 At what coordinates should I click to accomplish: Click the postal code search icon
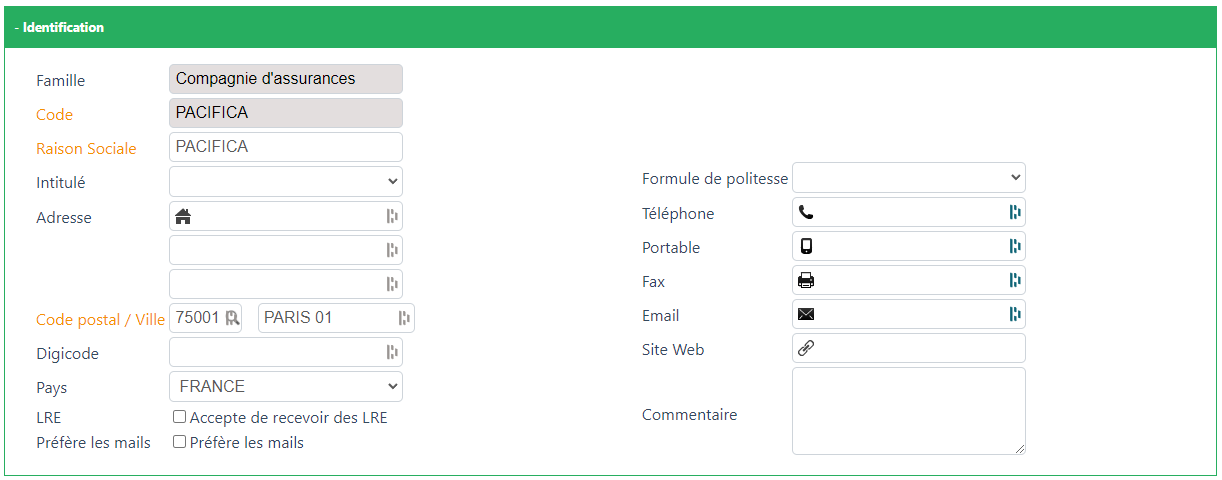click(x=232, y=318)
